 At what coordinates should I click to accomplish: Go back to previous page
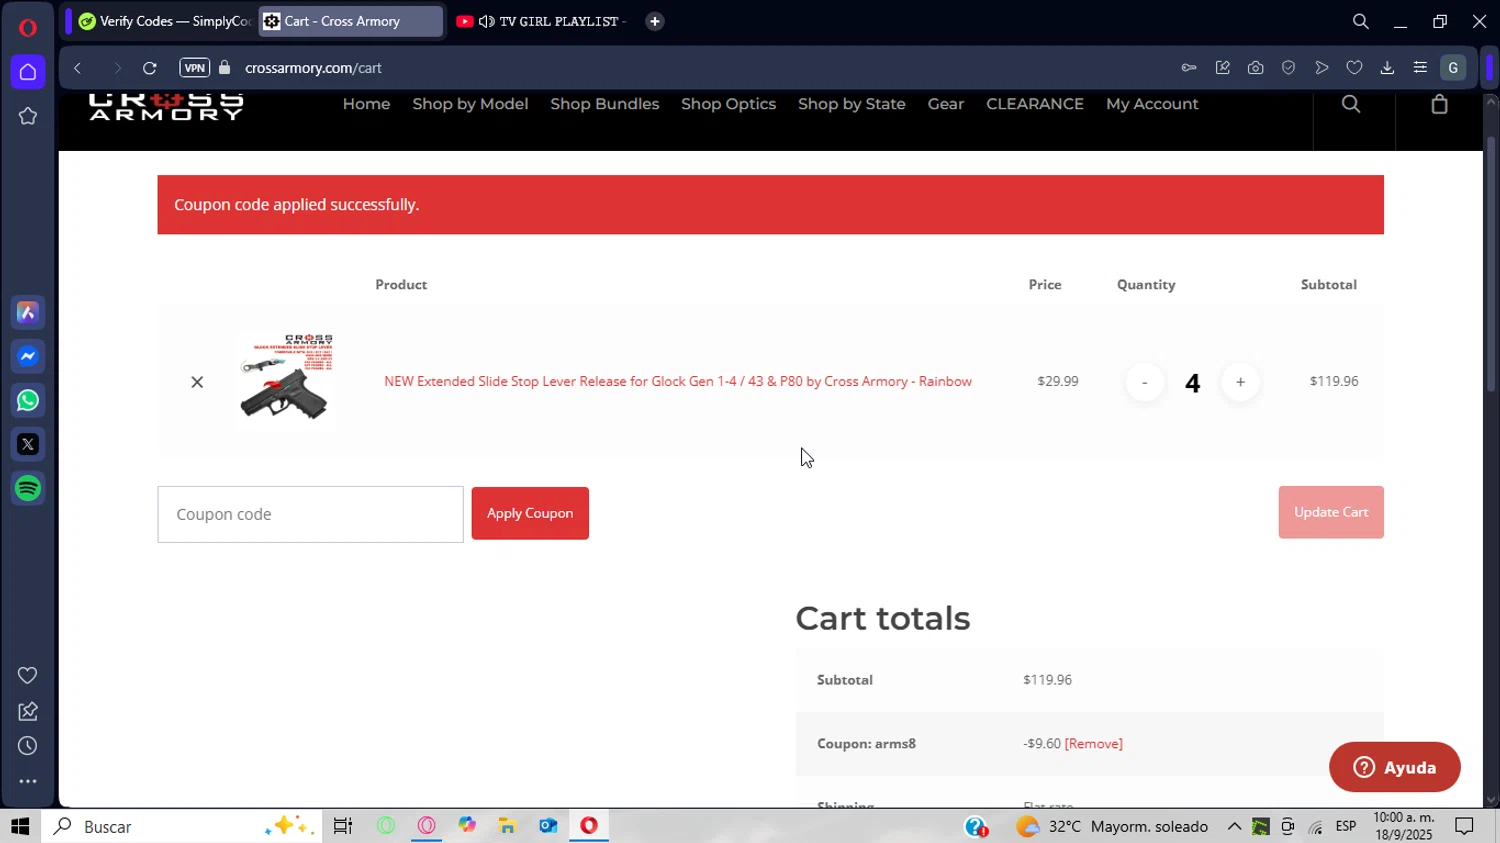coord(77,68)
